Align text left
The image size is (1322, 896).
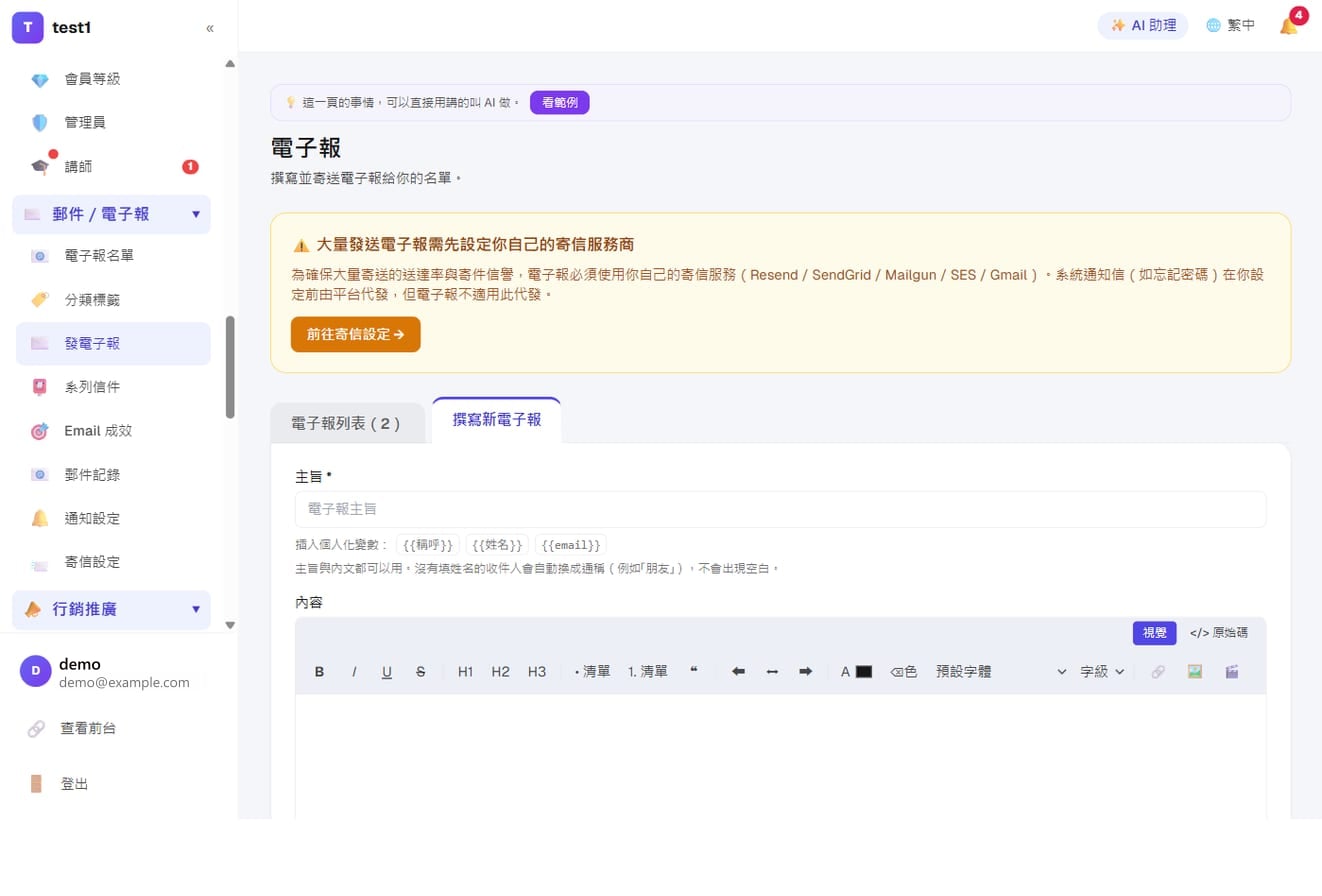click(738, 672)
